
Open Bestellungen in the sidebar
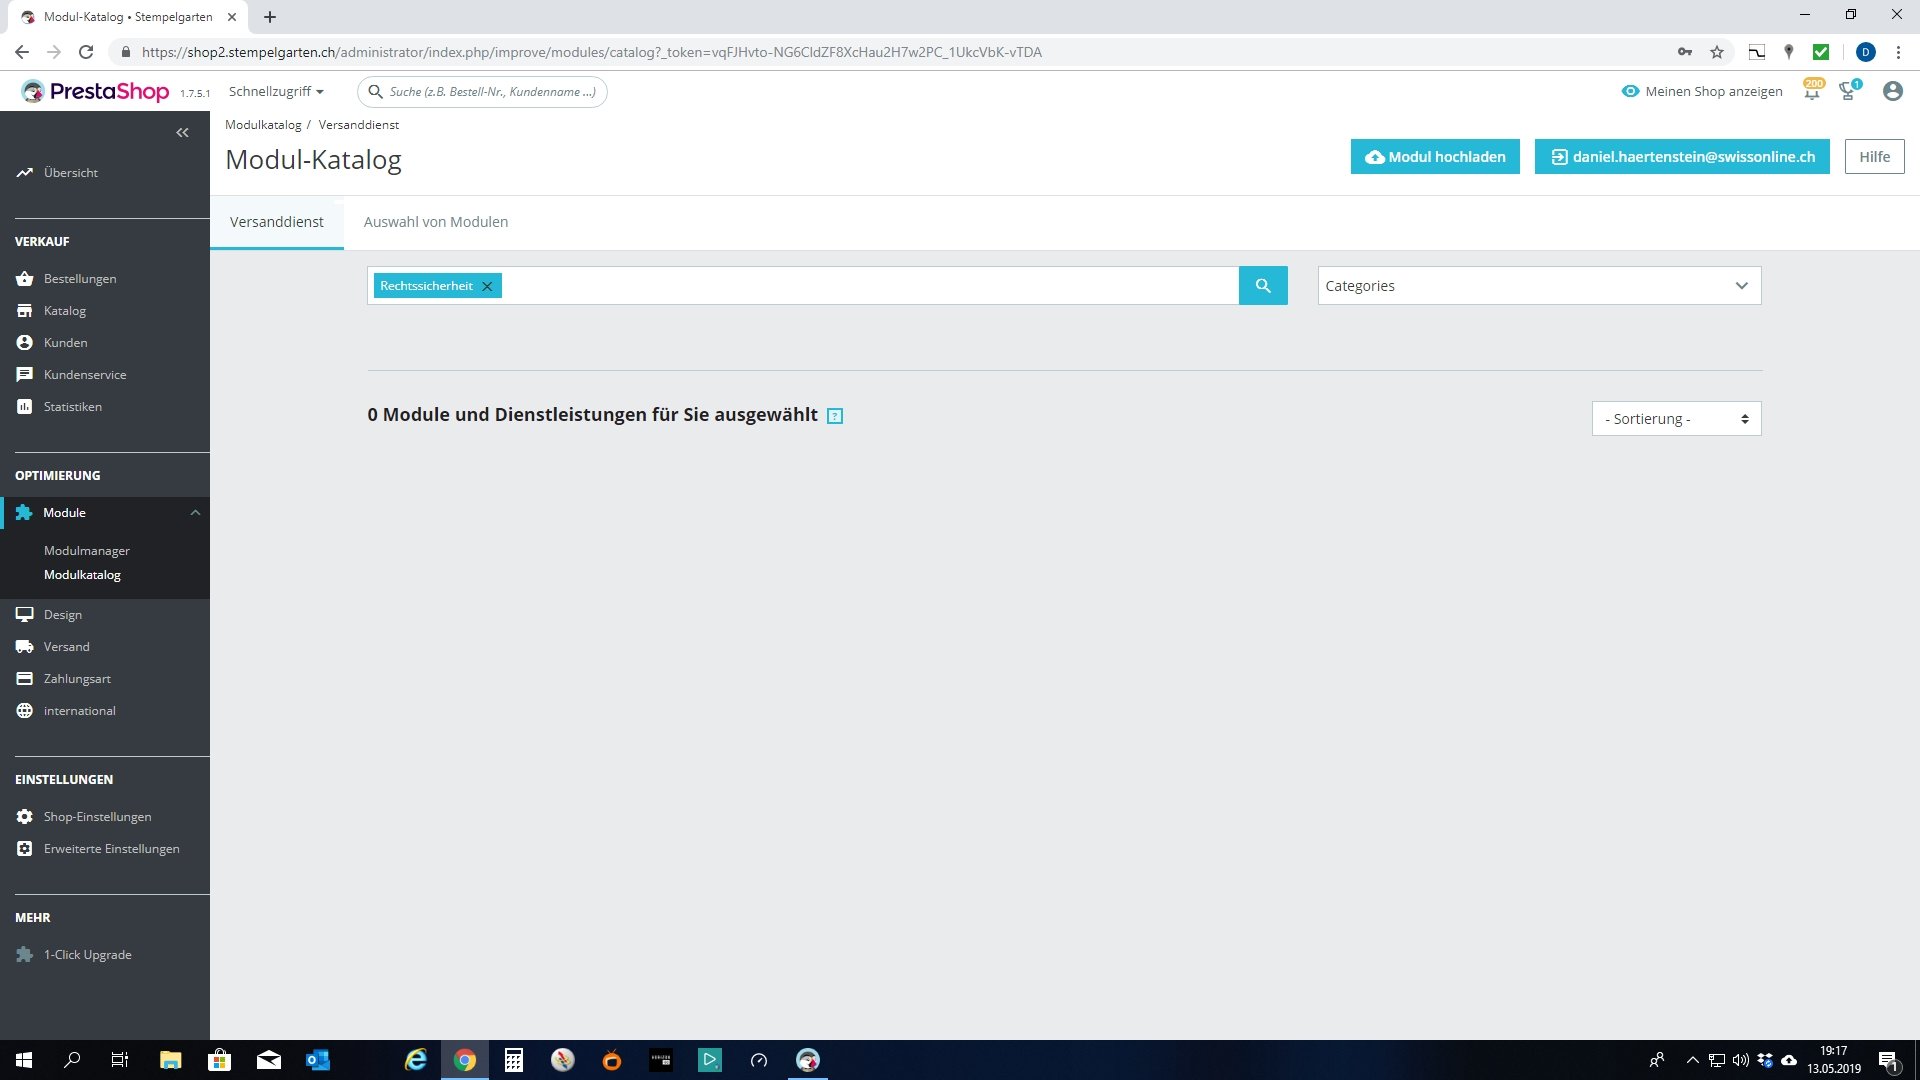(80, 279)
